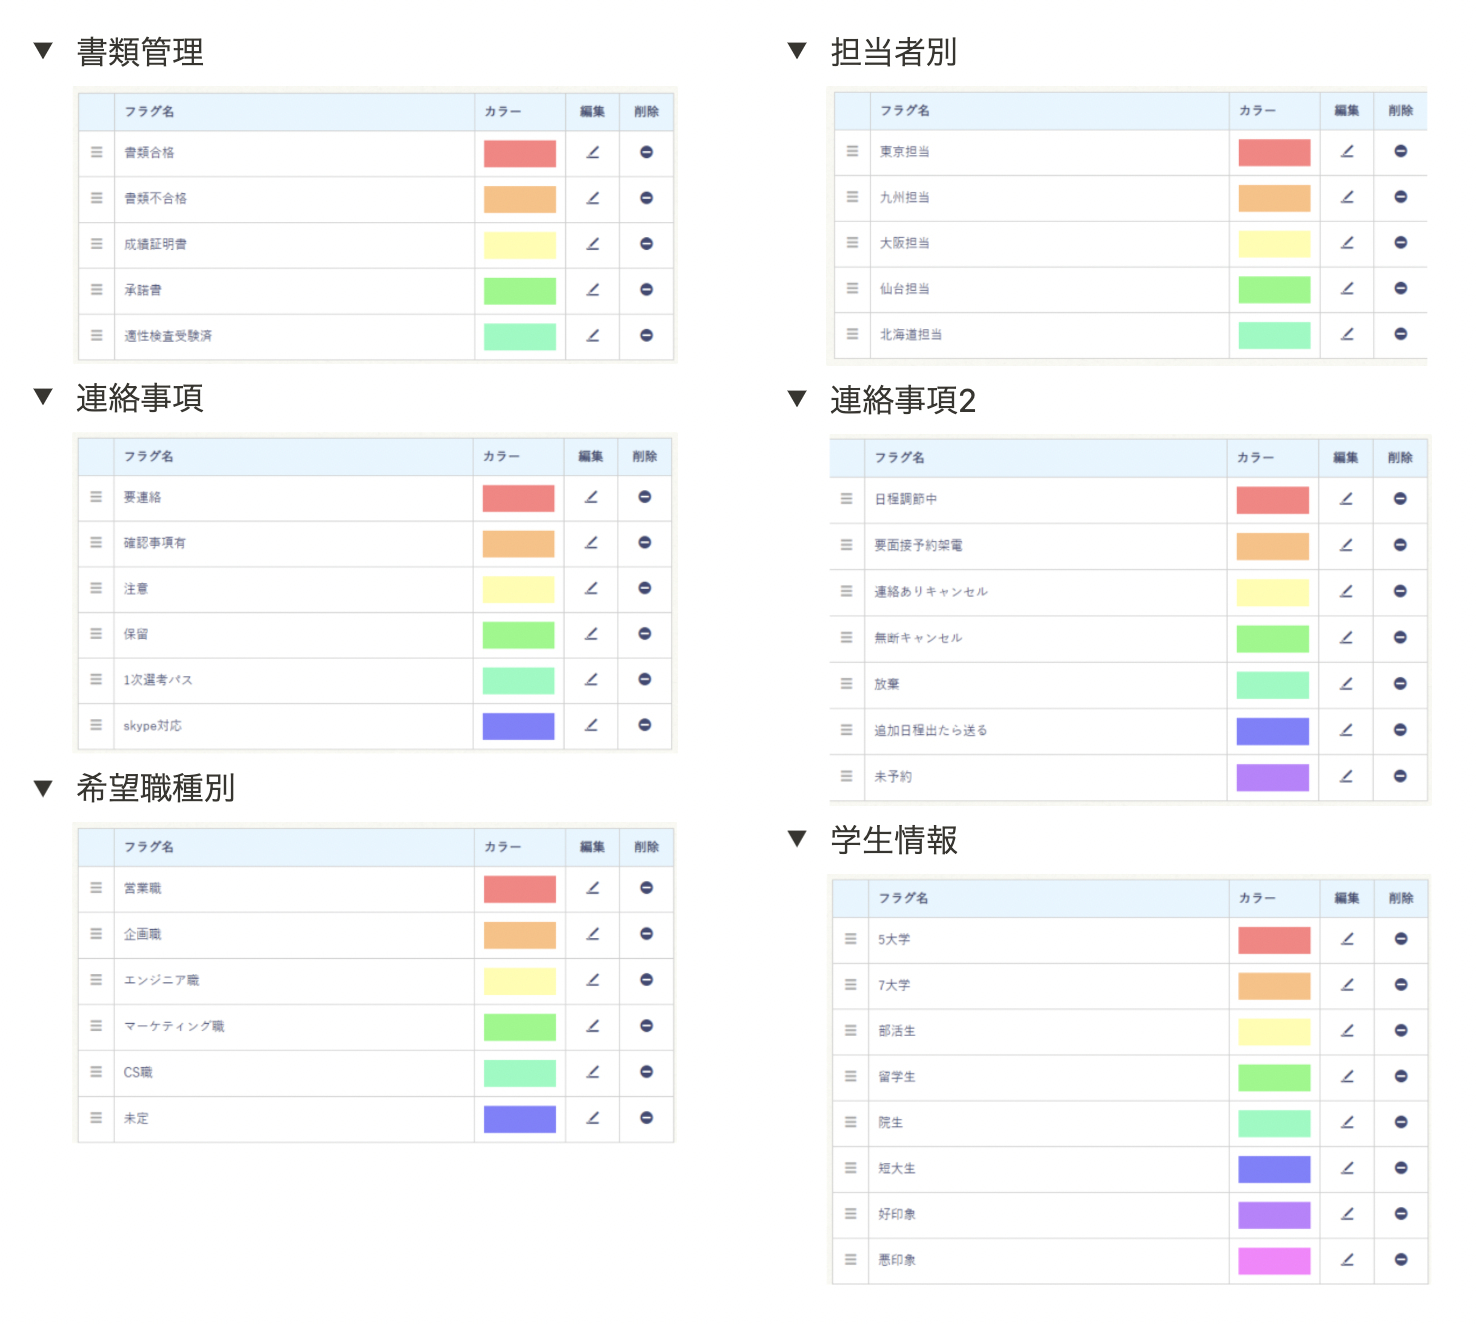
Task: Click the edit pencil for 書類合格
Action: pyautogui.click(x=592, y=152)
